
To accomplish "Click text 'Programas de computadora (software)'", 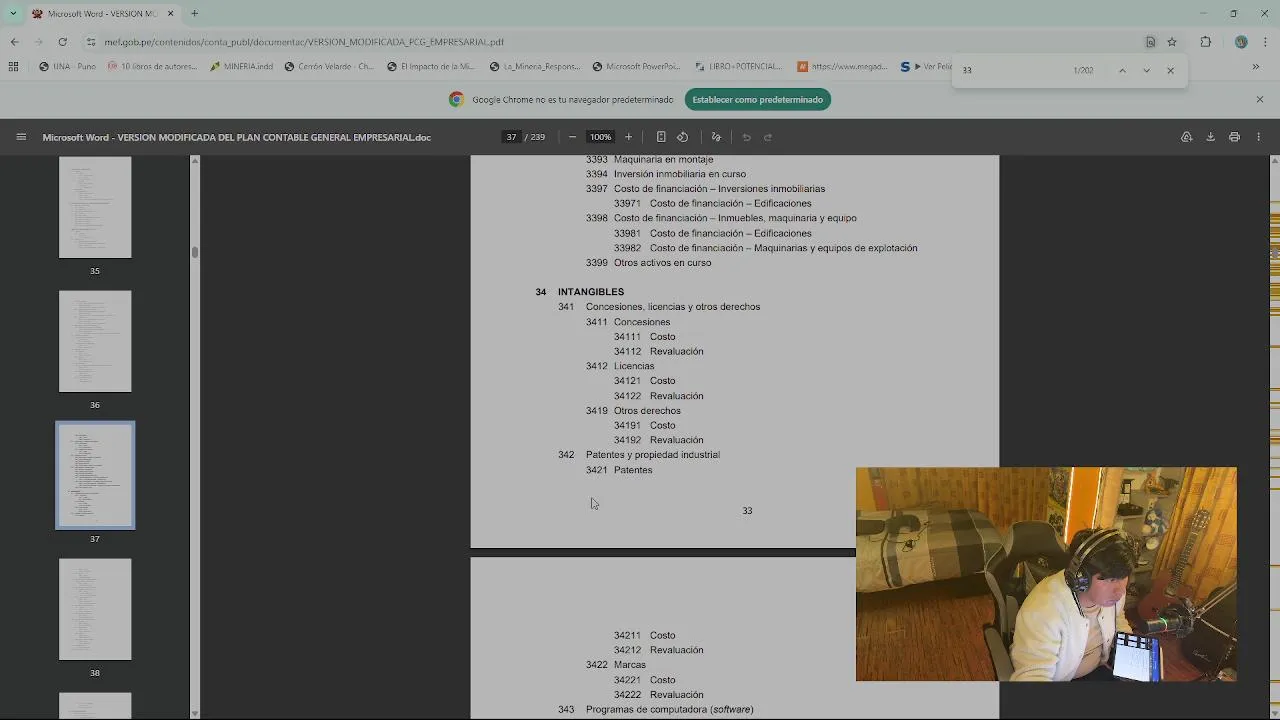I will coord(670,710).
